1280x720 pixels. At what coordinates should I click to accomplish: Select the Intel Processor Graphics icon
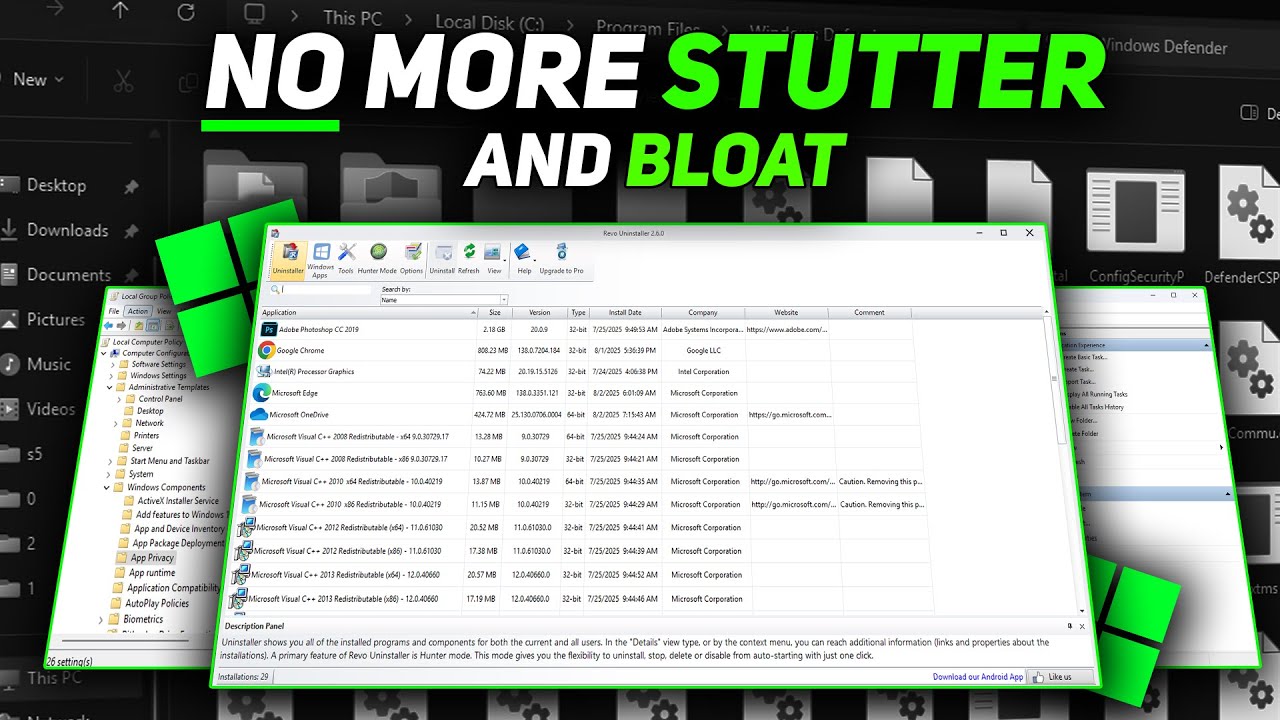click(x=264, y=371)
